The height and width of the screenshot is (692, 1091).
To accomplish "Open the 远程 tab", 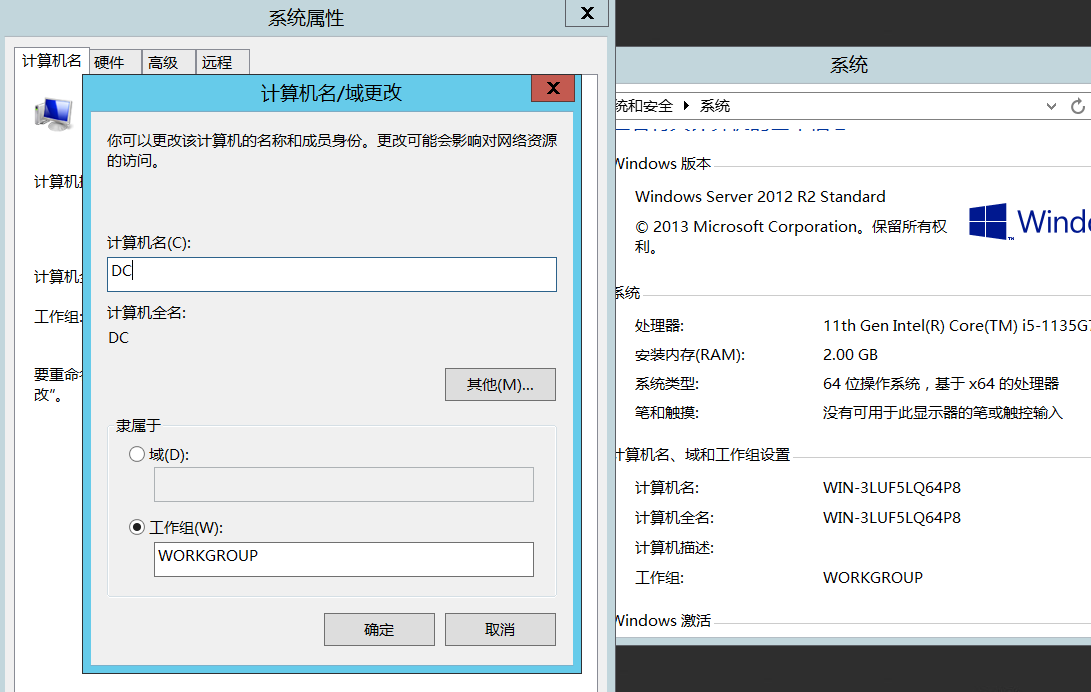I will [x=217, y=62].
